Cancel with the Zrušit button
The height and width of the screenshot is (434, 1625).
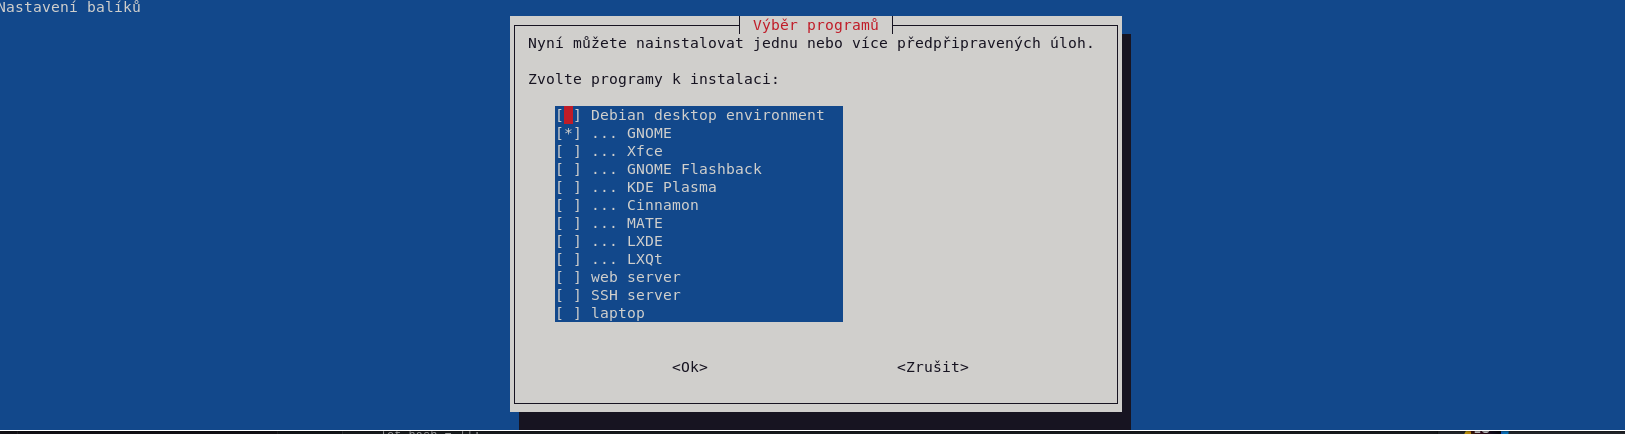[x=933, y=367]
